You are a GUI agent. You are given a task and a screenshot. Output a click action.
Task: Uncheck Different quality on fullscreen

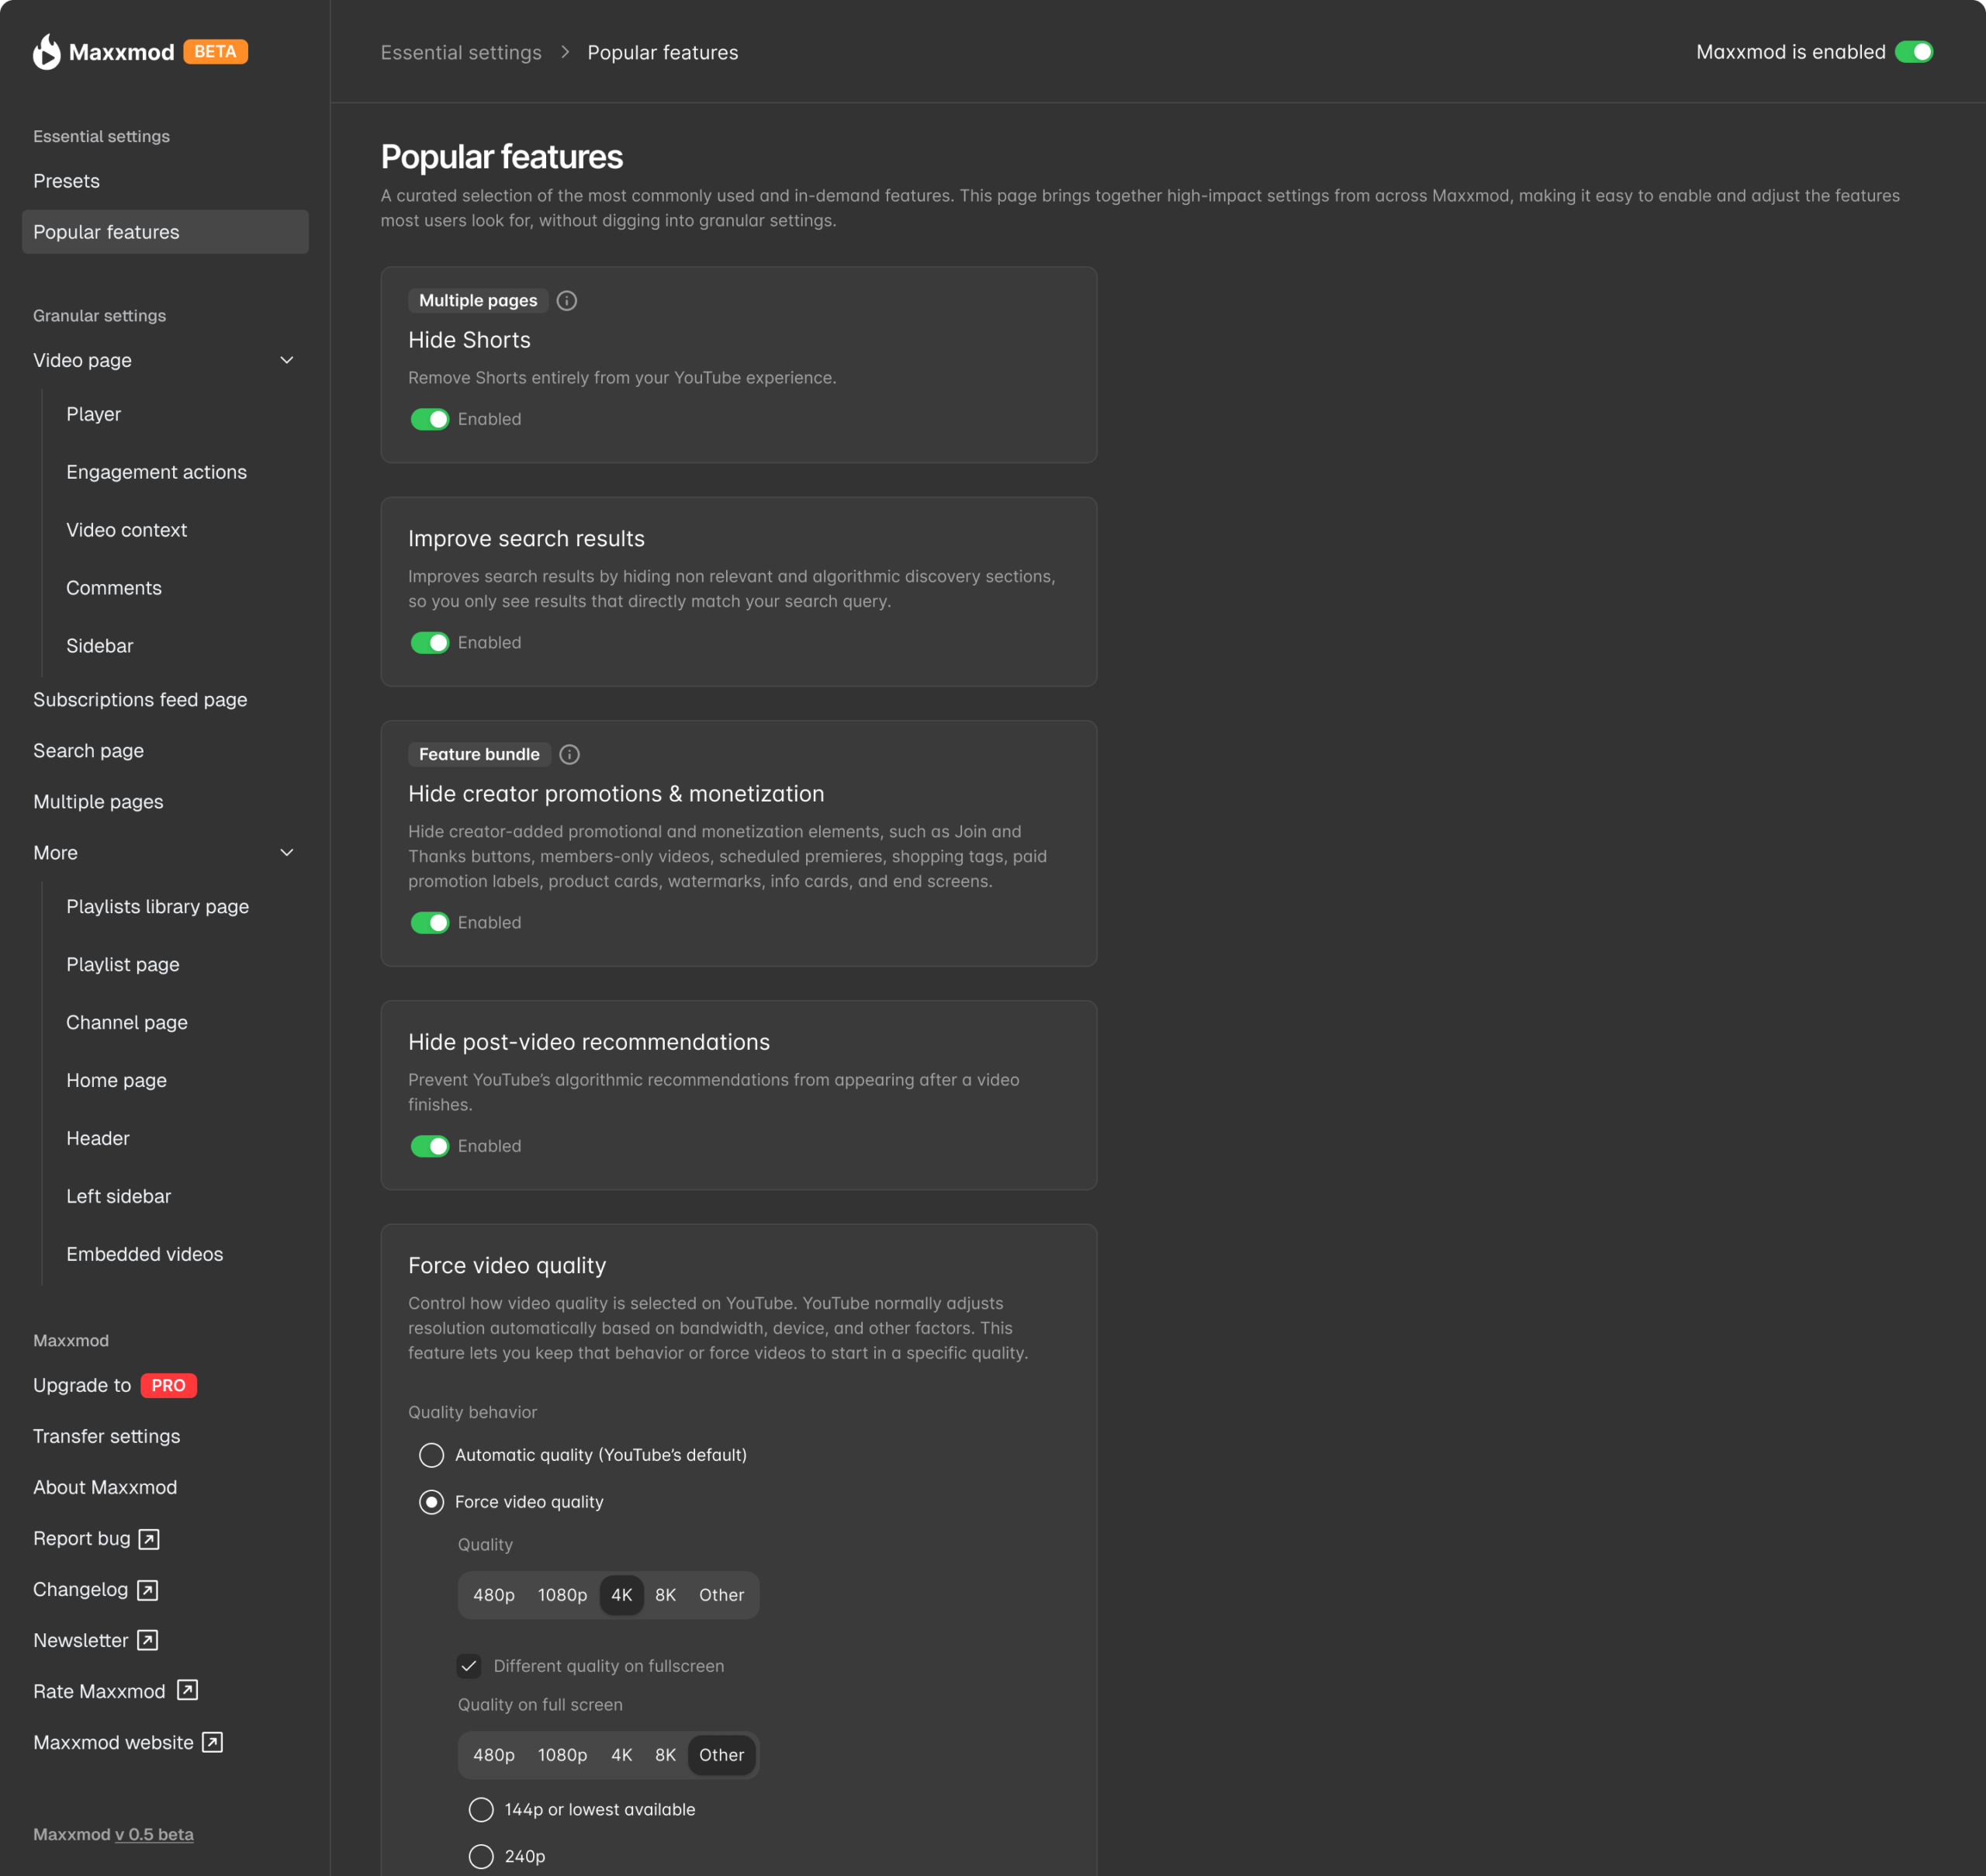[469, 1665]
